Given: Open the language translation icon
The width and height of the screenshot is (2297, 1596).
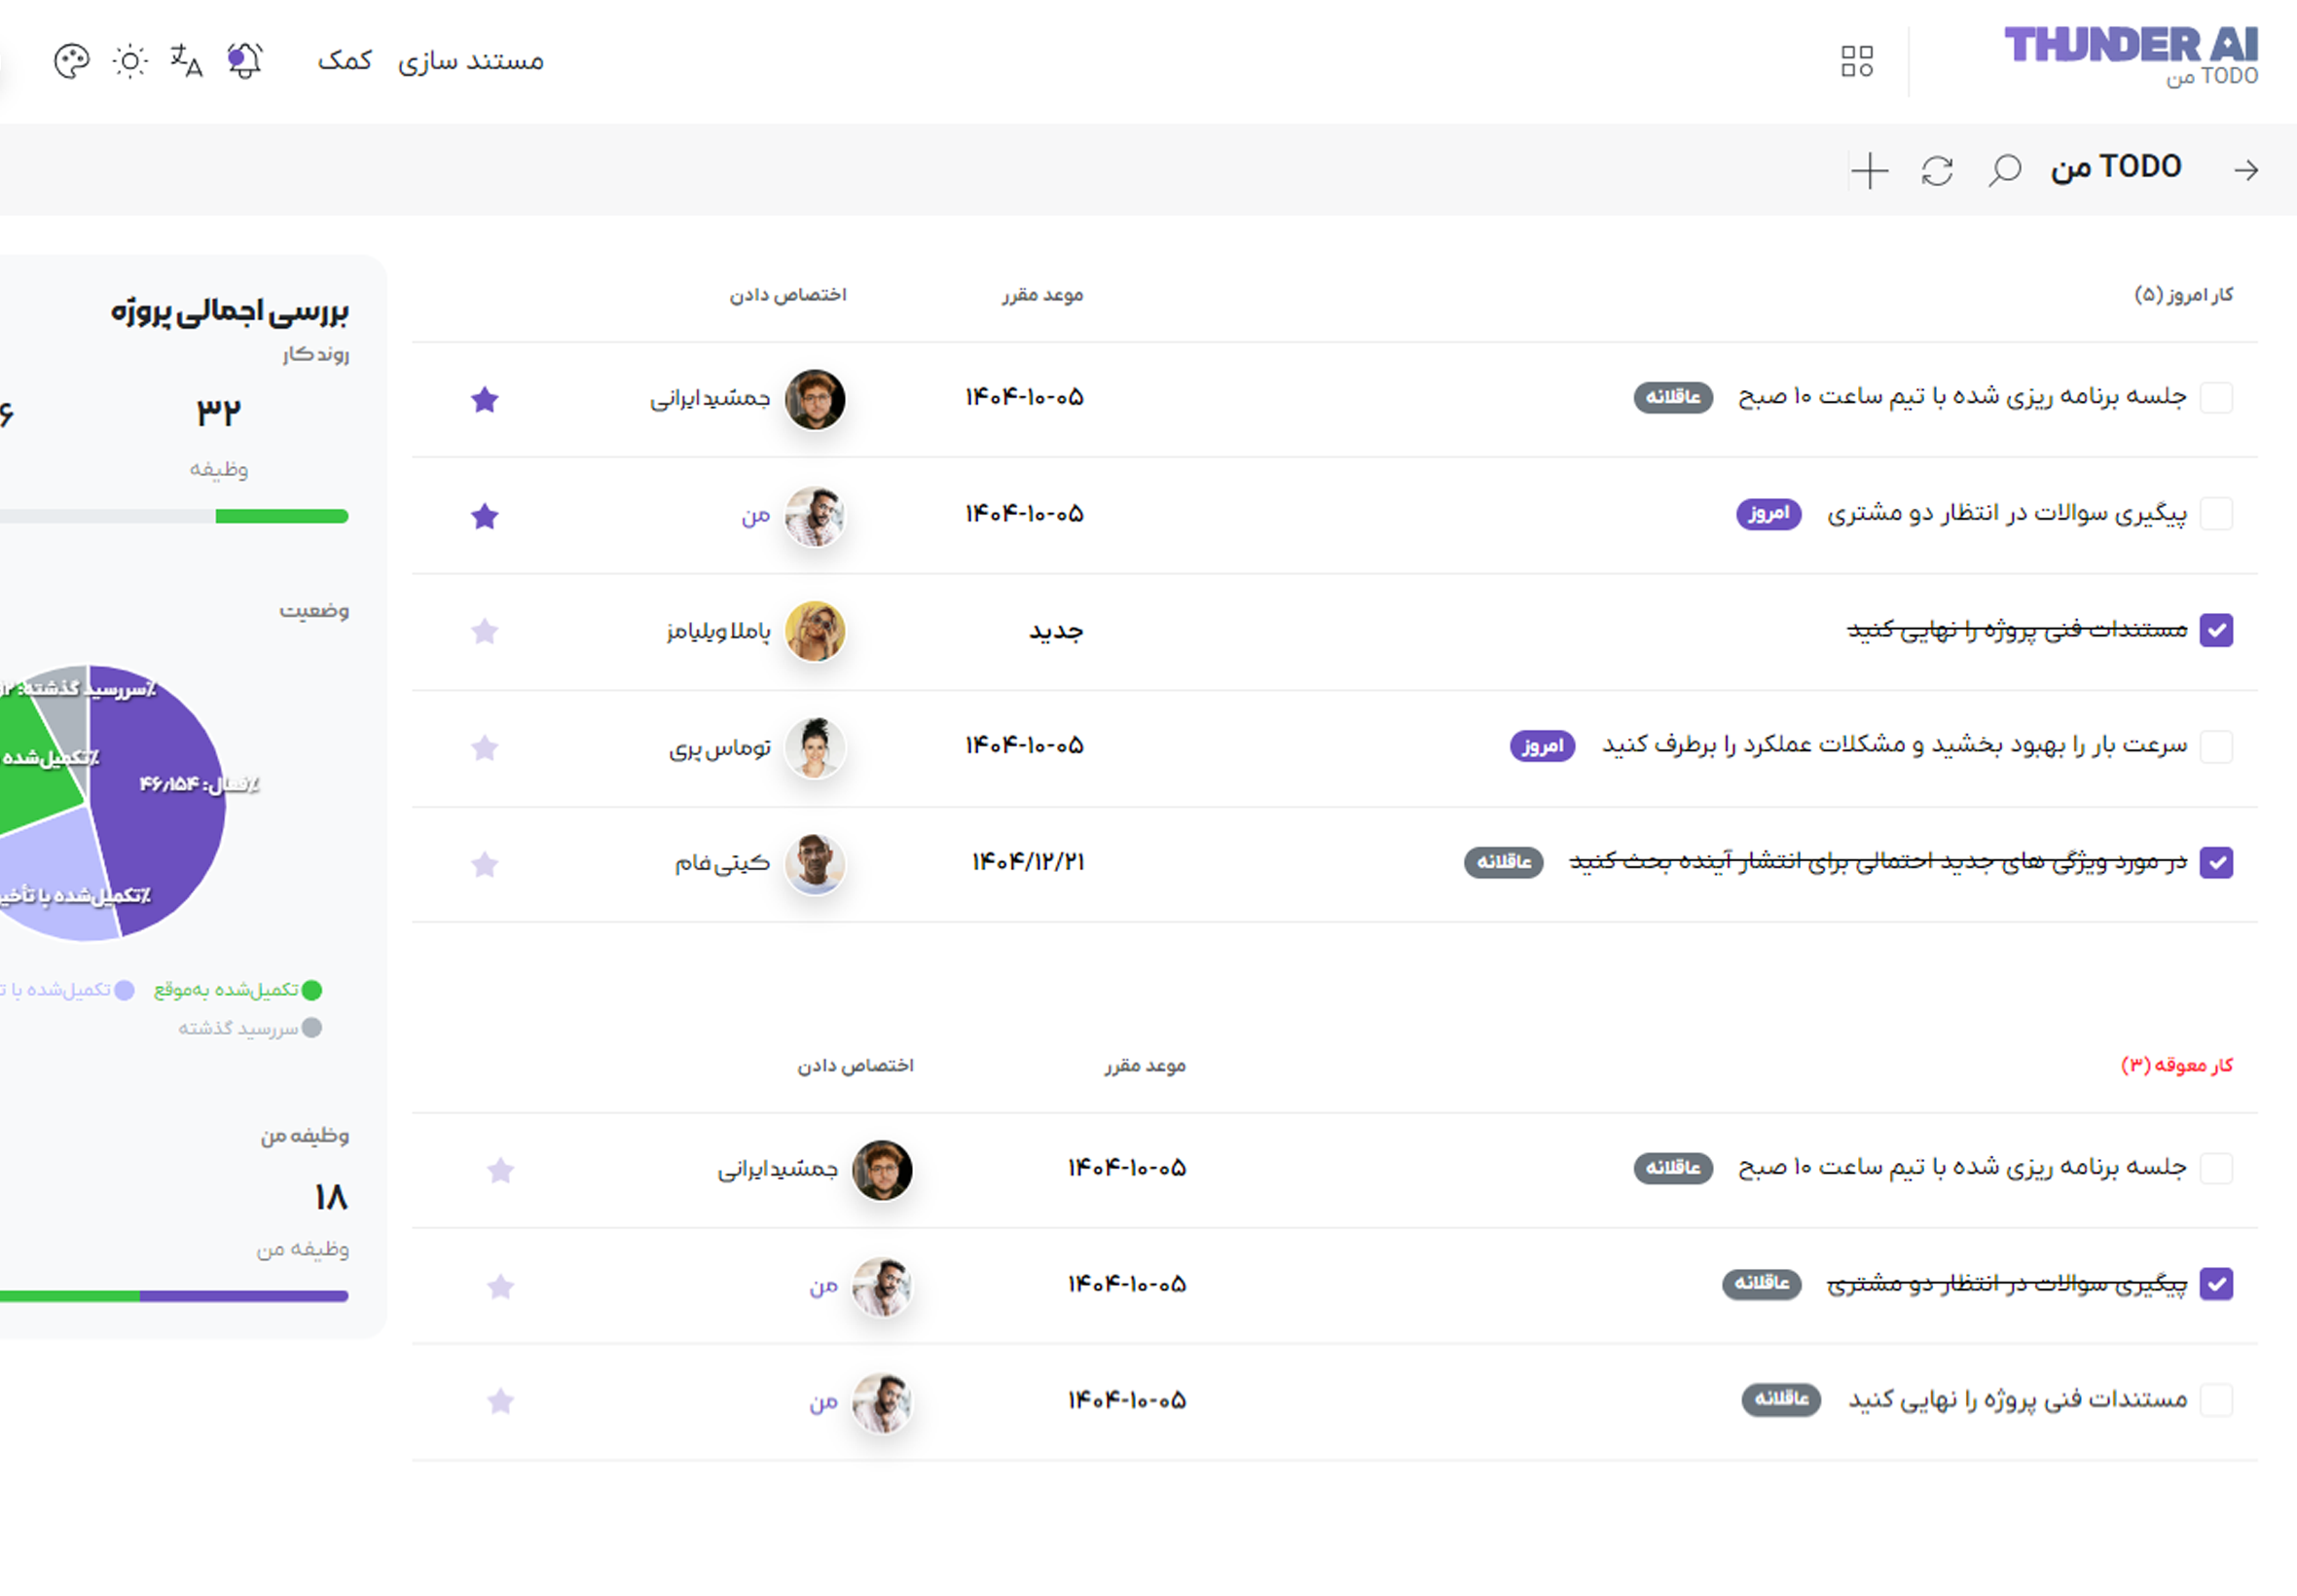Looking at the screenshot, I should click(x=186, y=61).
